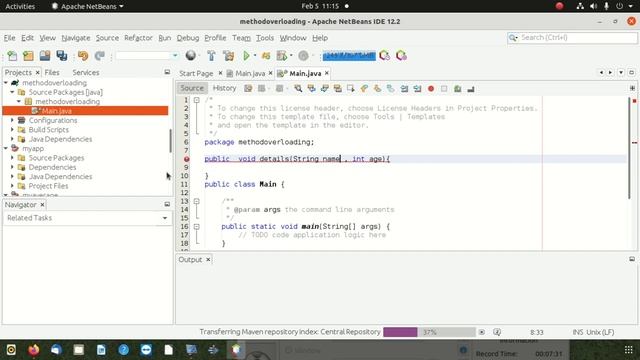Open the Run Project dropdown arrow
This screenshot has height=360, width=640.
pos(255,56)
